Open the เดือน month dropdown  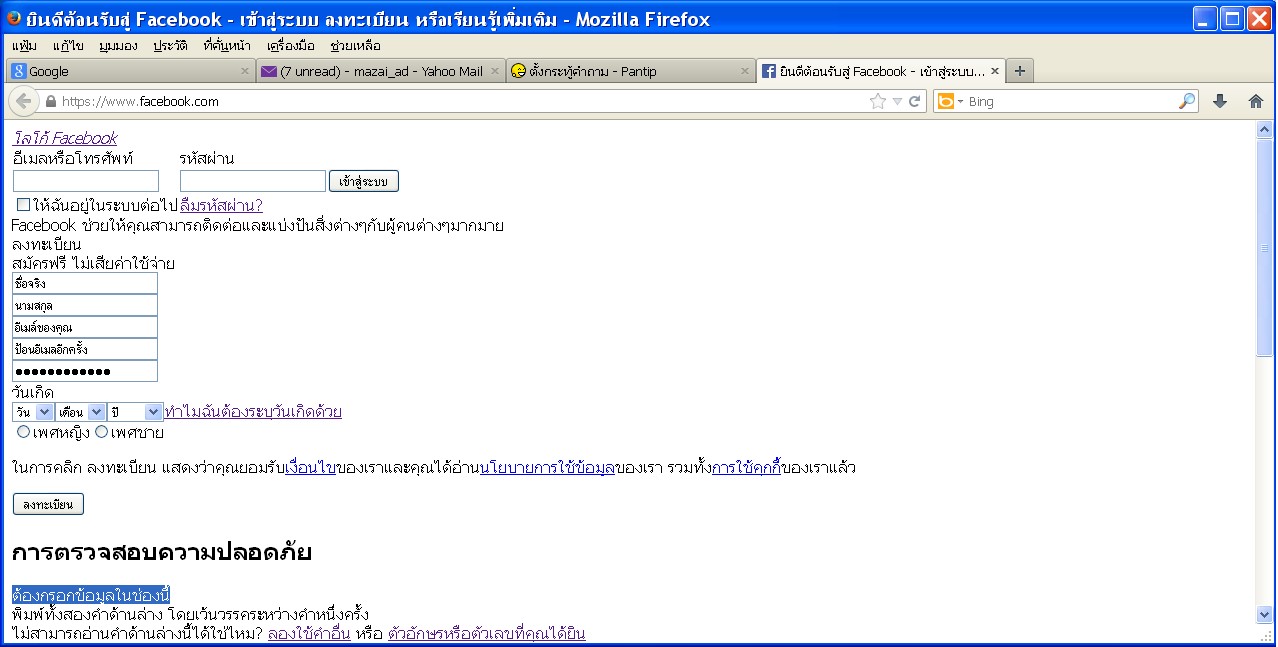pos(81,412)
